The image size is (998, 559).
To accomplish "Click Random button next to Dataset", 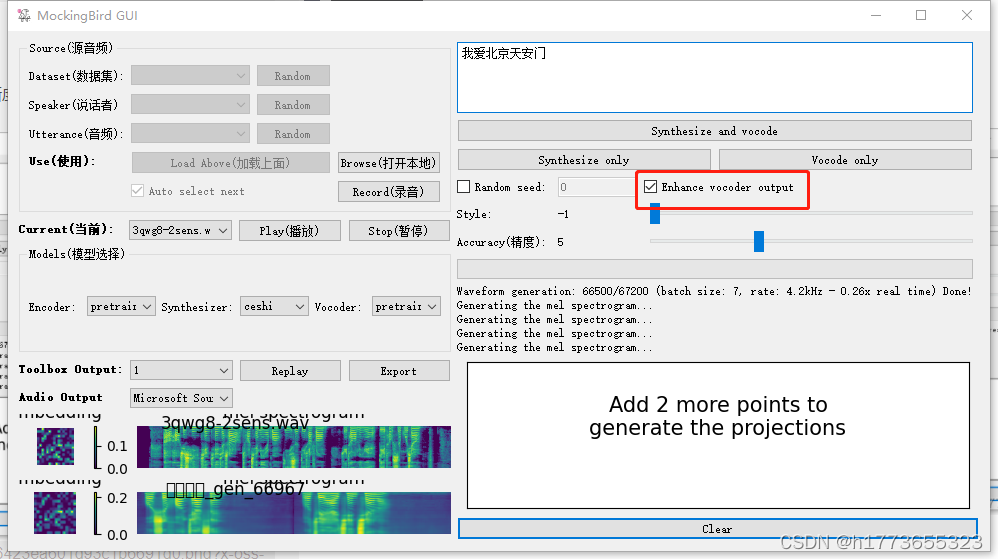I will (293, 76).
